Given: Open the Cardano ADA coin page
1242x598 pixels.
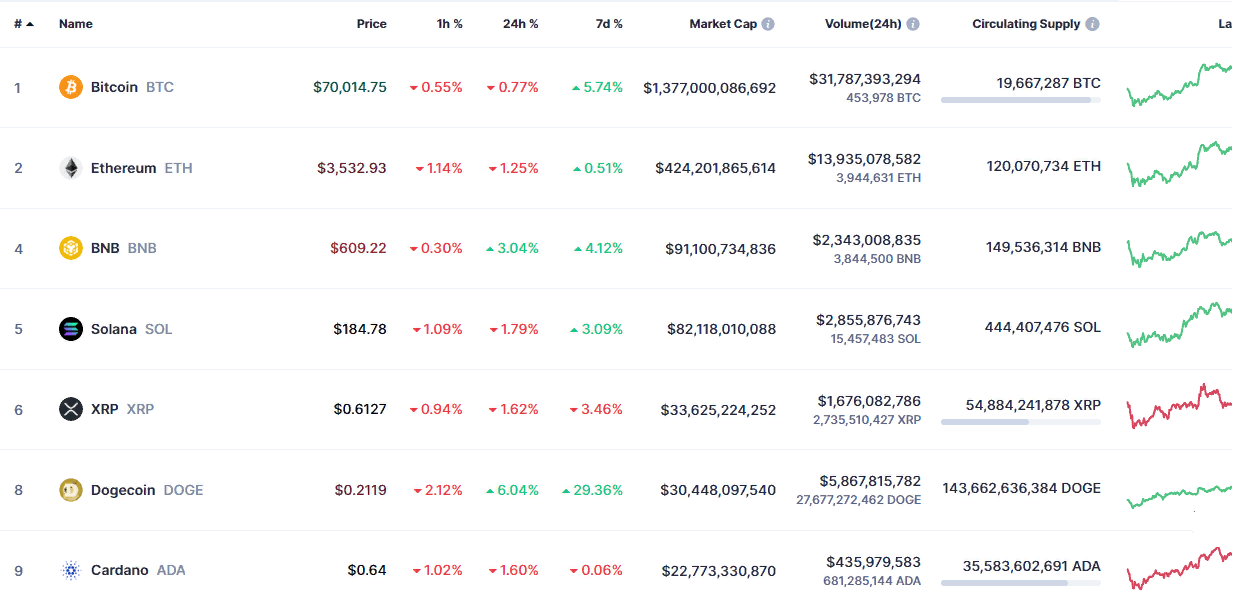Looking at the screenshot, I should (x=138, y=570).
